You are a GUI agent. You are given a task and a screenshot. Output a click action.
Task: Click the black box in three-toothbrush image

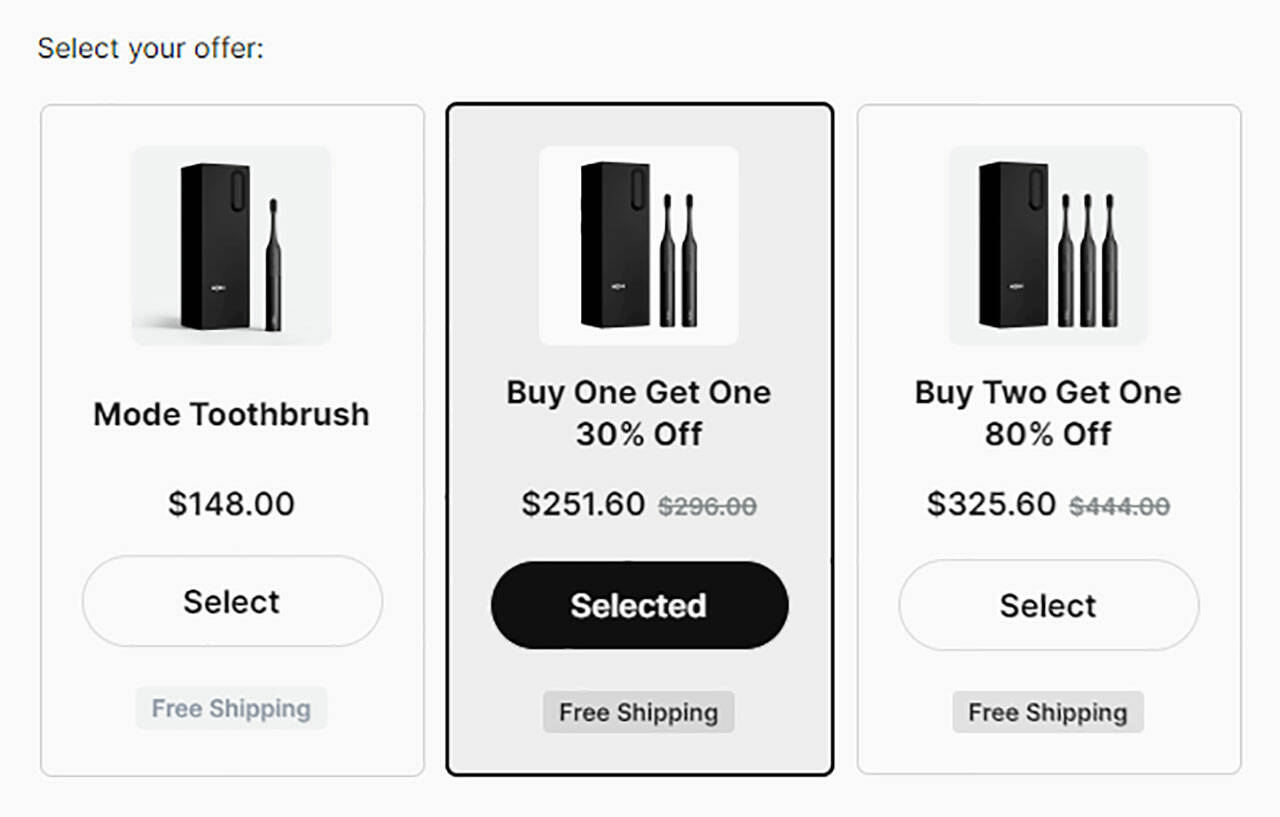(1014, 246)
